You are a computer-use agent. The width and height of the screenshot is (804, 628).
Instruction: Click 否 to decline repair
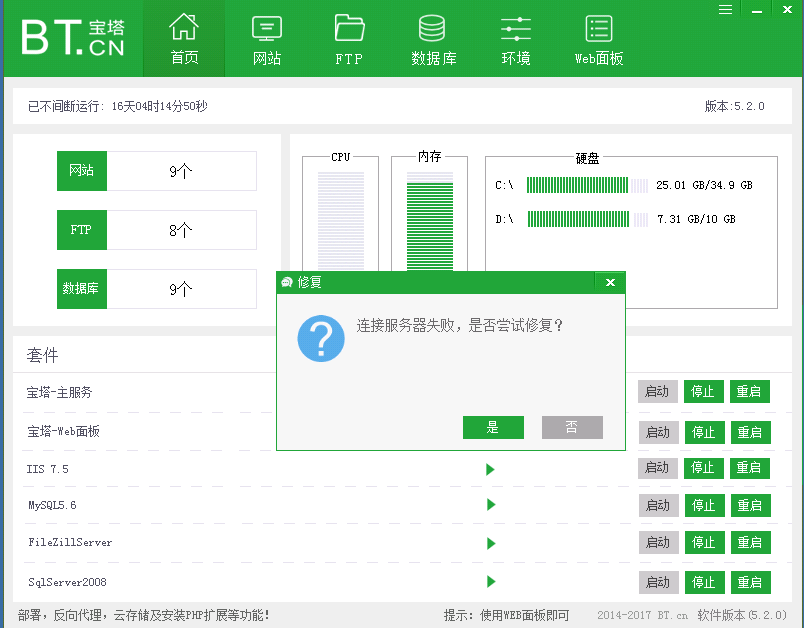[x=572, y=427]
